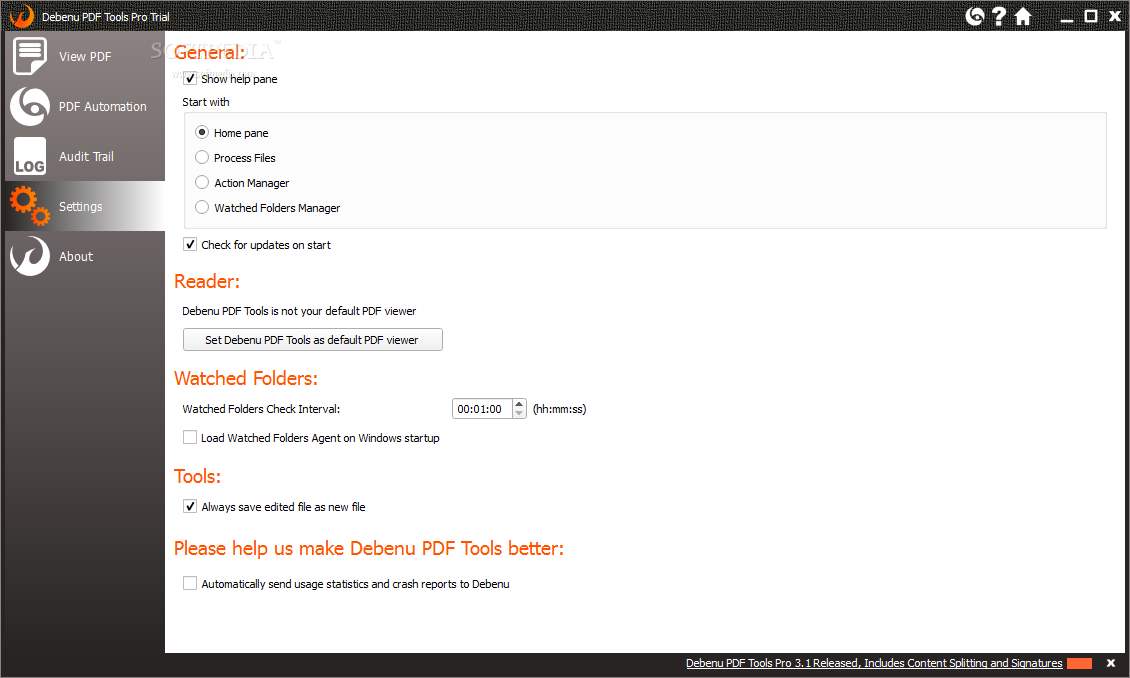Decrease the check interval with down arrow

[x=519, y=414]
